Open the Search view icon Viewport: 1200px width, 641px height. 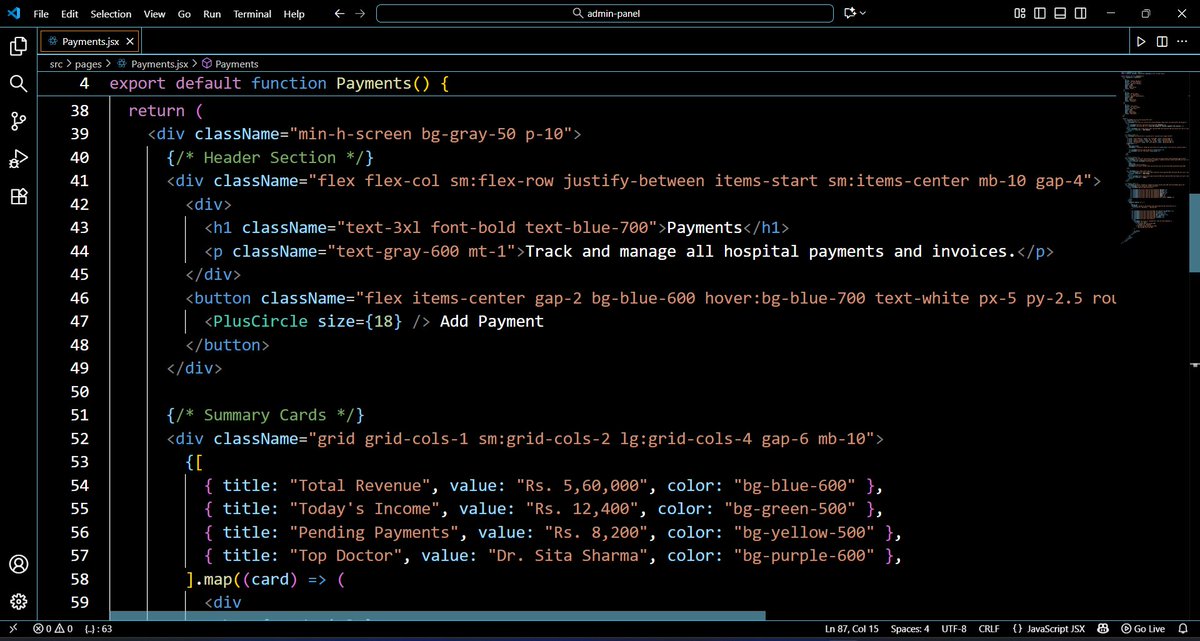click(x=18, y=83)
